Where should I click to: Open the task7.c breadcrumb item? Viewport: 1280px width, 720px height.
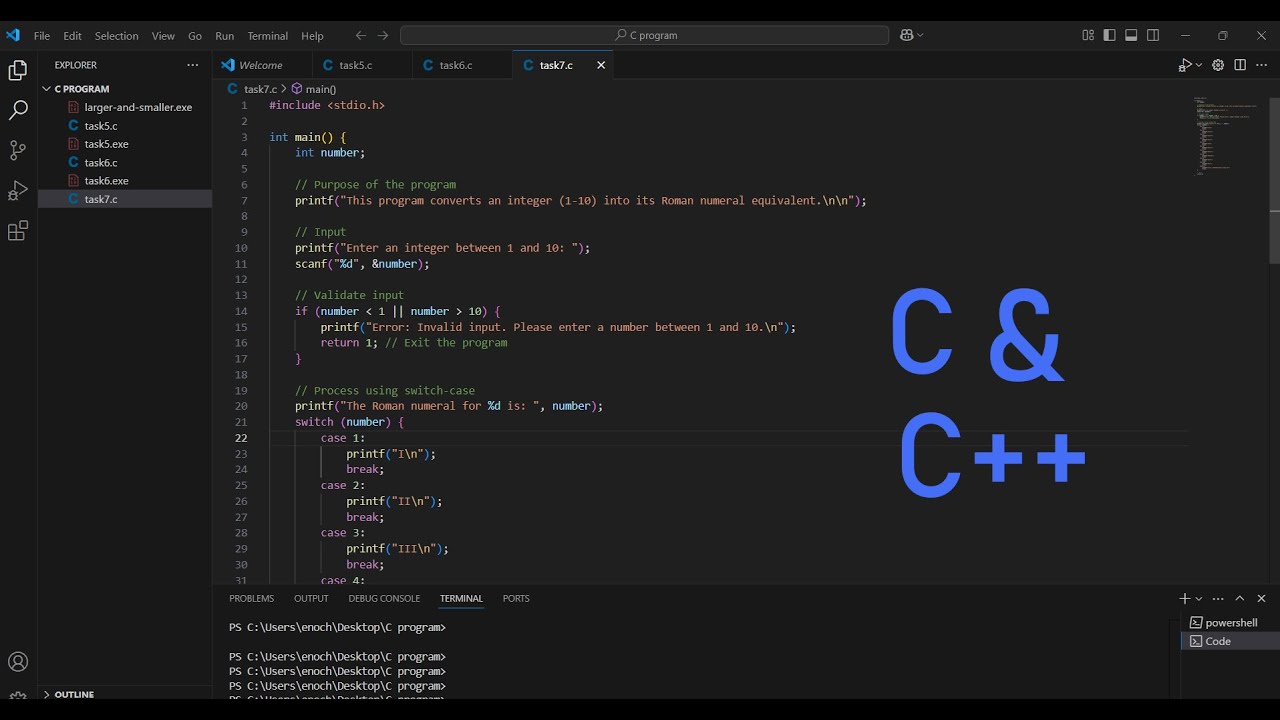pyautogui.click(x=251, y=89)
